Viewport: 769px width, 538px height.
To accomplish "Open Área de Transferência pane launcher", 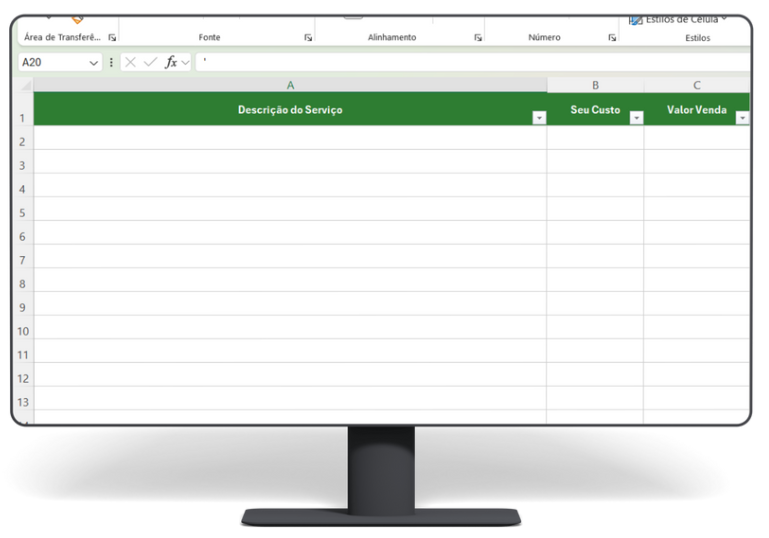I will (112, 38).
